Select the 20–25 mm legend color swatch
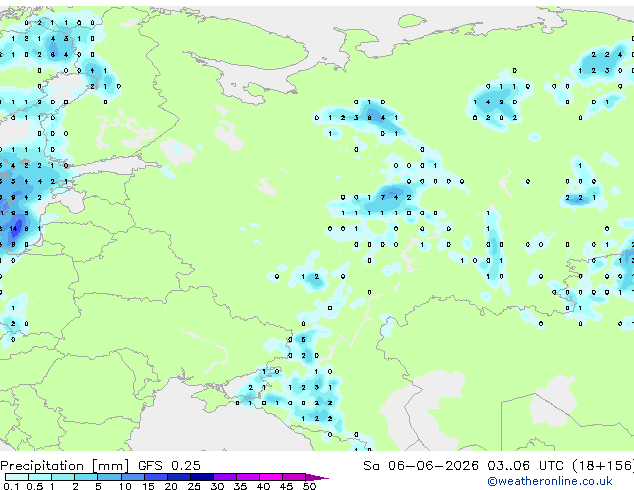The width and height of the screenshot is (634, 490). 179,477
